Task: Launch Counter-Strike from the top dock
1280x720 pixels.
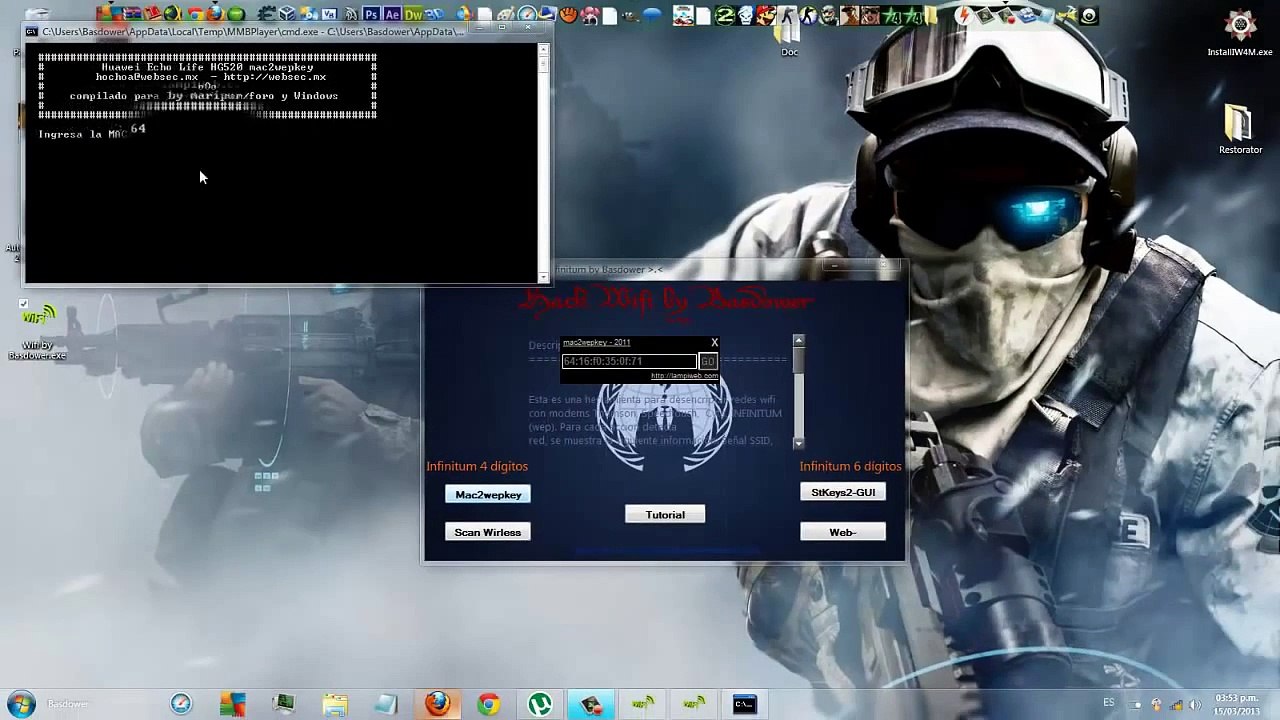Action: 787,15
